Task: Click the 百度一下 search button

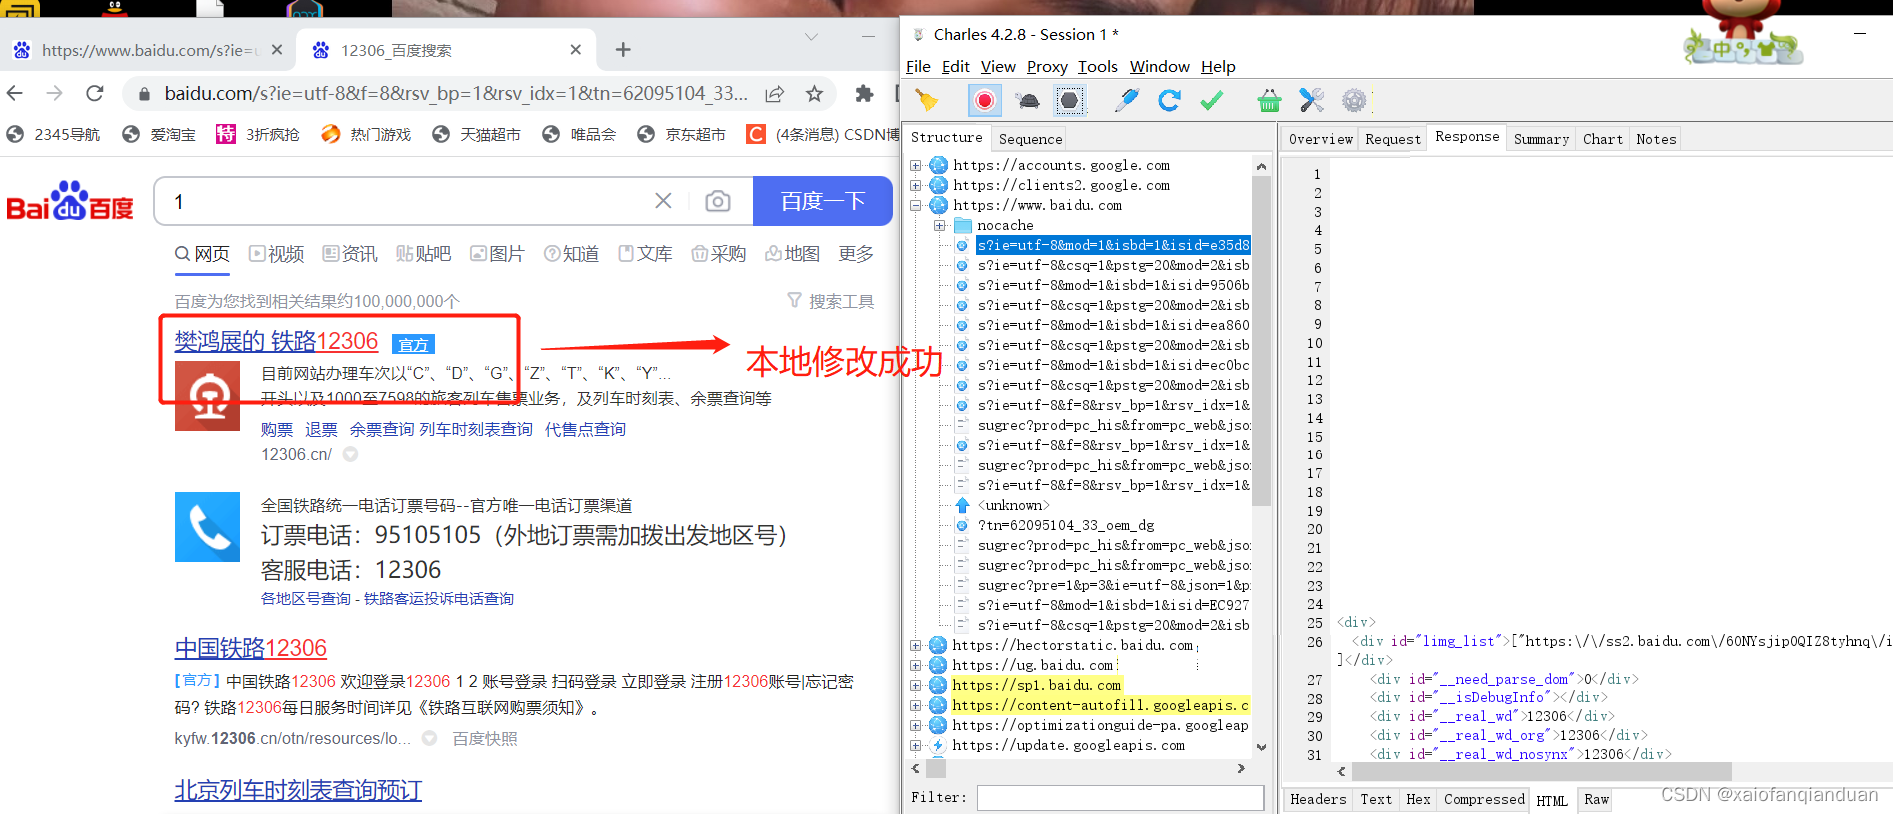Action: (822, 201)
